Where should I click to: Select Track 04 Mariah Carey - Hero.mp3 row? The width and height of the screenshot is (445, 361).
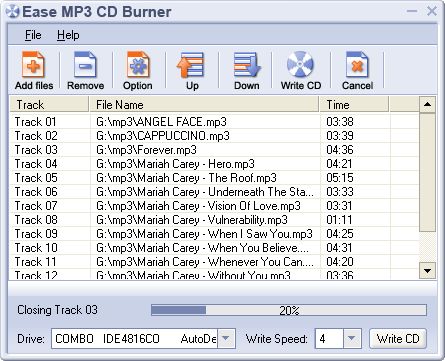pyautogui.click(x=213, y=164)
